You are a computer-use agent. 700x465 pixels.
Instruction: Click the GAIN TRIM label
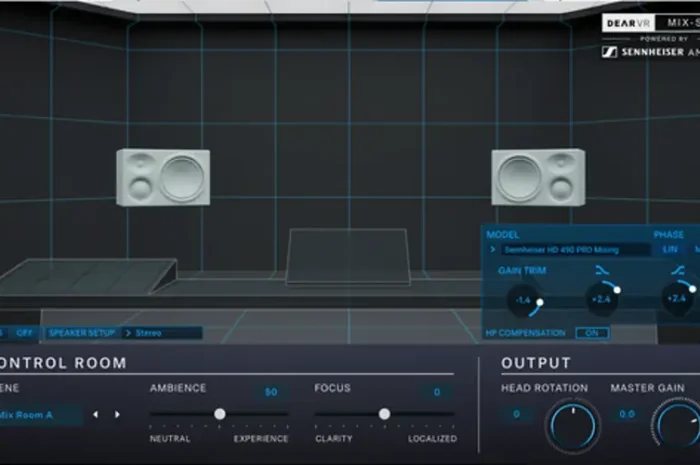(522, 270)
